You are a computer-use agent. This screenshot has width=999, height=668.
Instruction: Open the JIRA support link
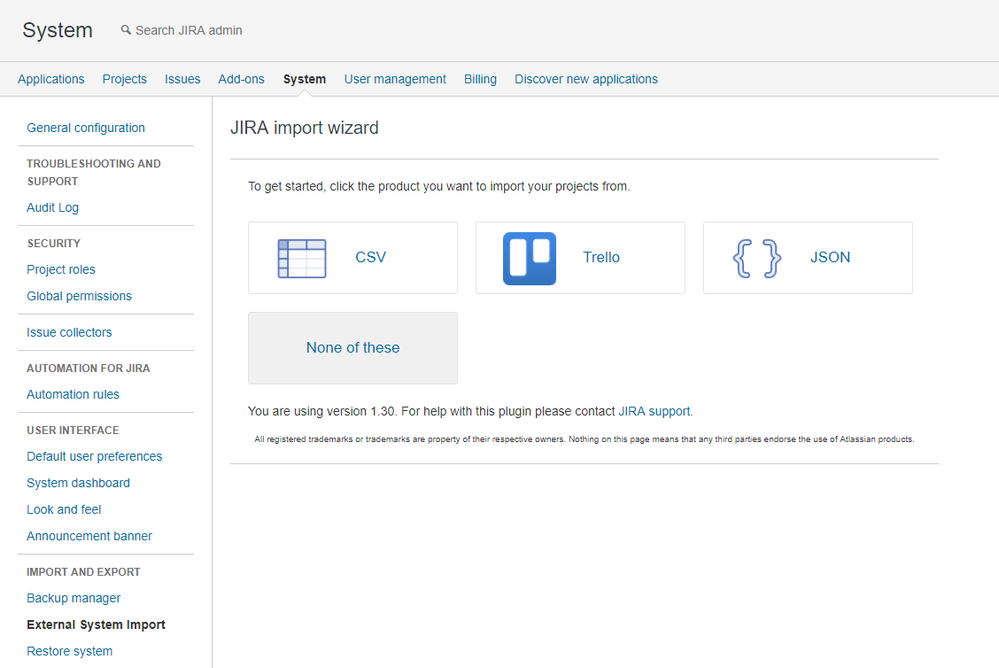coord(654,411)
